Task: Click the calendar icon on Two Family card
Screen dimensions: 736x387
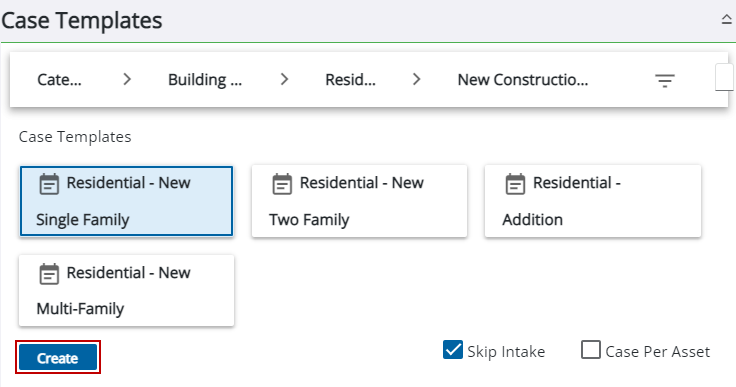Action: pyautogui.click(x=282, y=184)
